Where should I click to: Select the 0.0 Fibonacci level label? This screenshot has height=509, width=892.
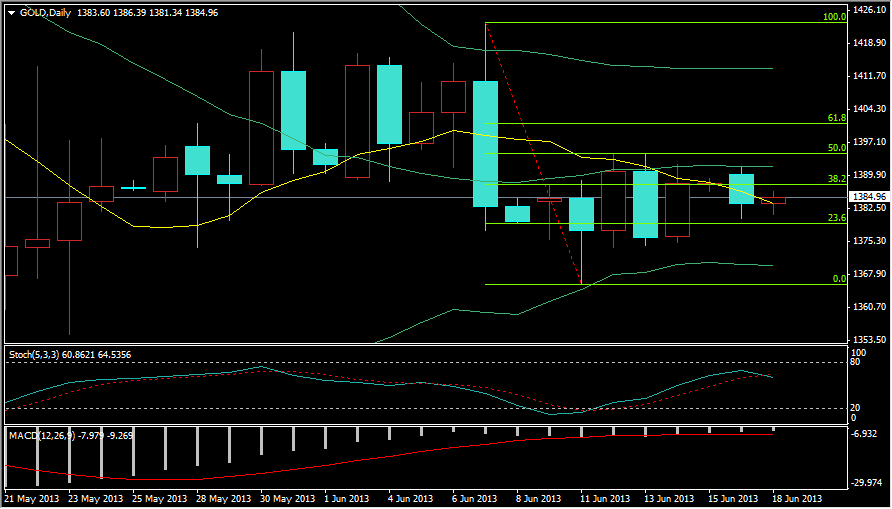839,279
